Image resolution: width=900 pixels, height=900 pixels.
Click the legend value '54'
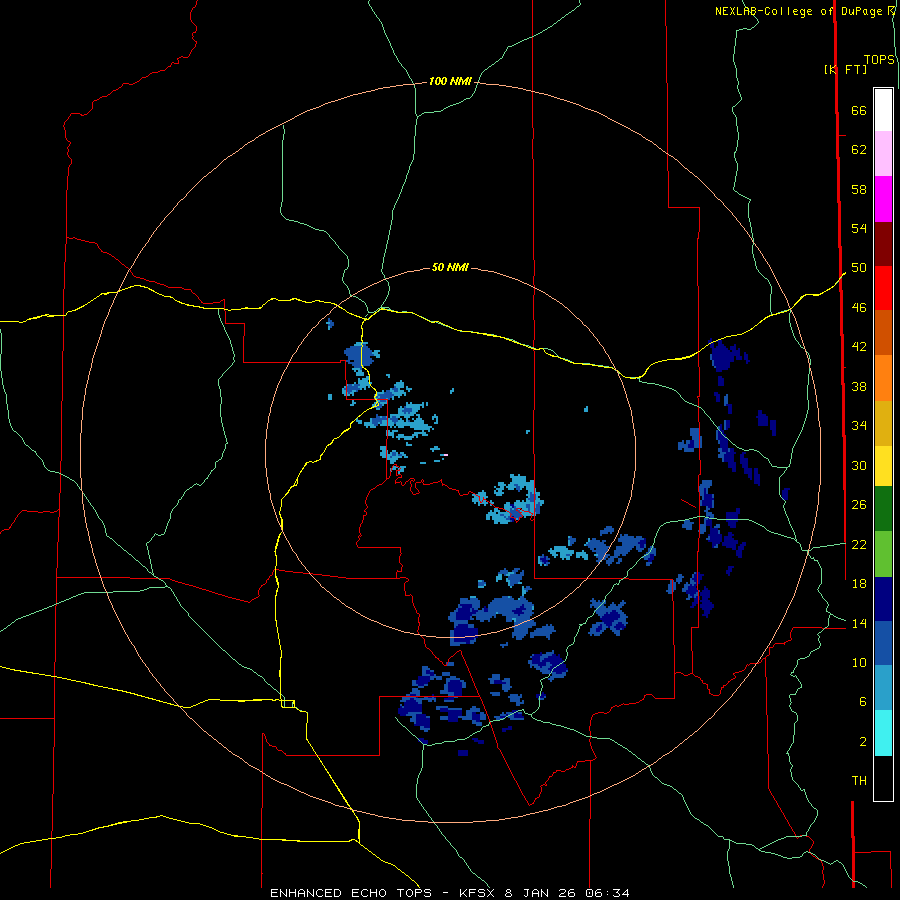pyautogui.click(x=859, y=228)
